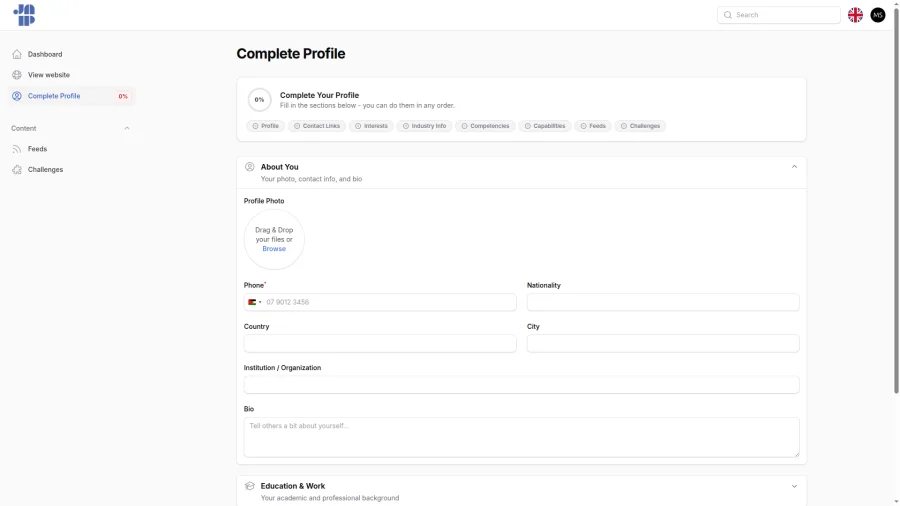Jump to the Capabilities chip
This screenshot has width=900, height=506.
[x=545, y=126]
